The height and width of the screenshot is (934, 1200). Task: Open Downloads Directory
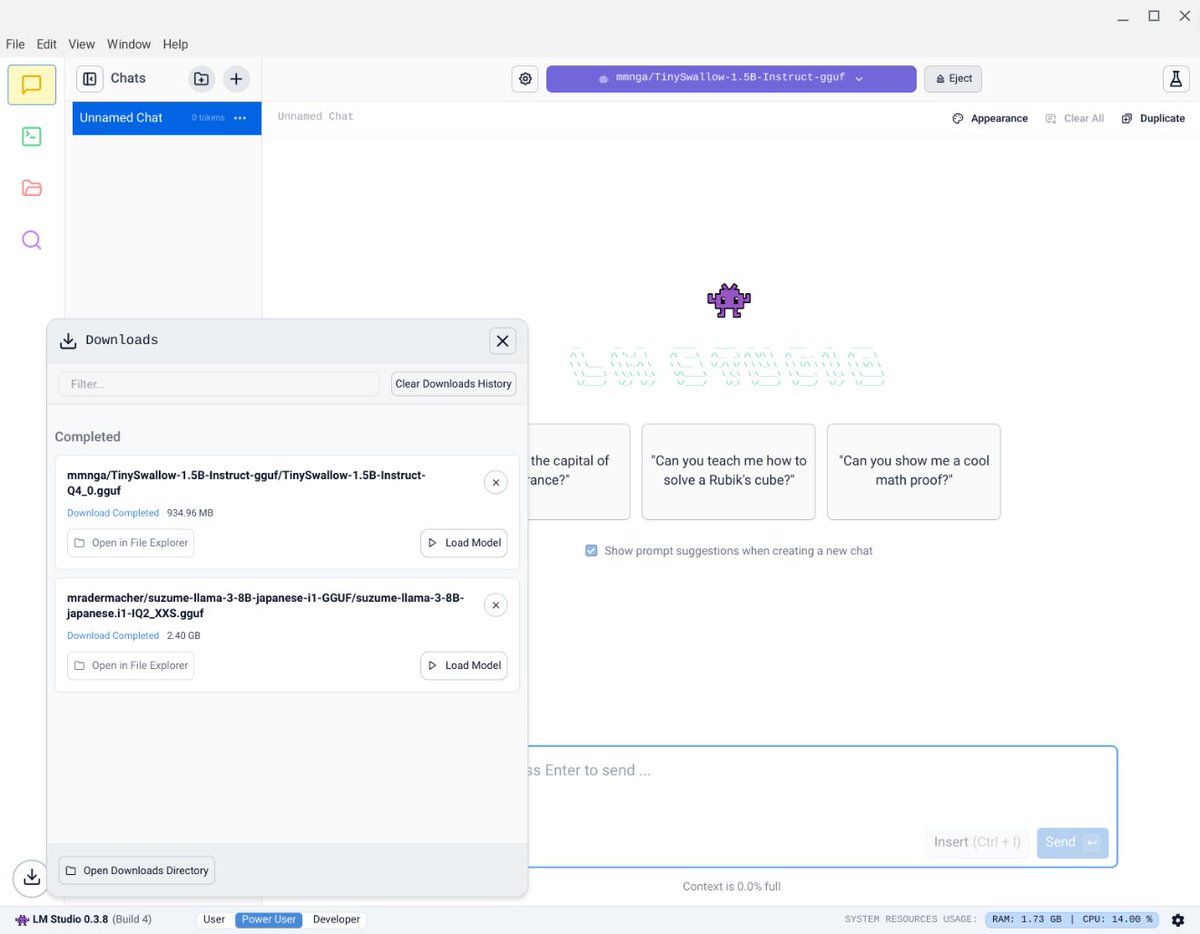click(137, 871)
